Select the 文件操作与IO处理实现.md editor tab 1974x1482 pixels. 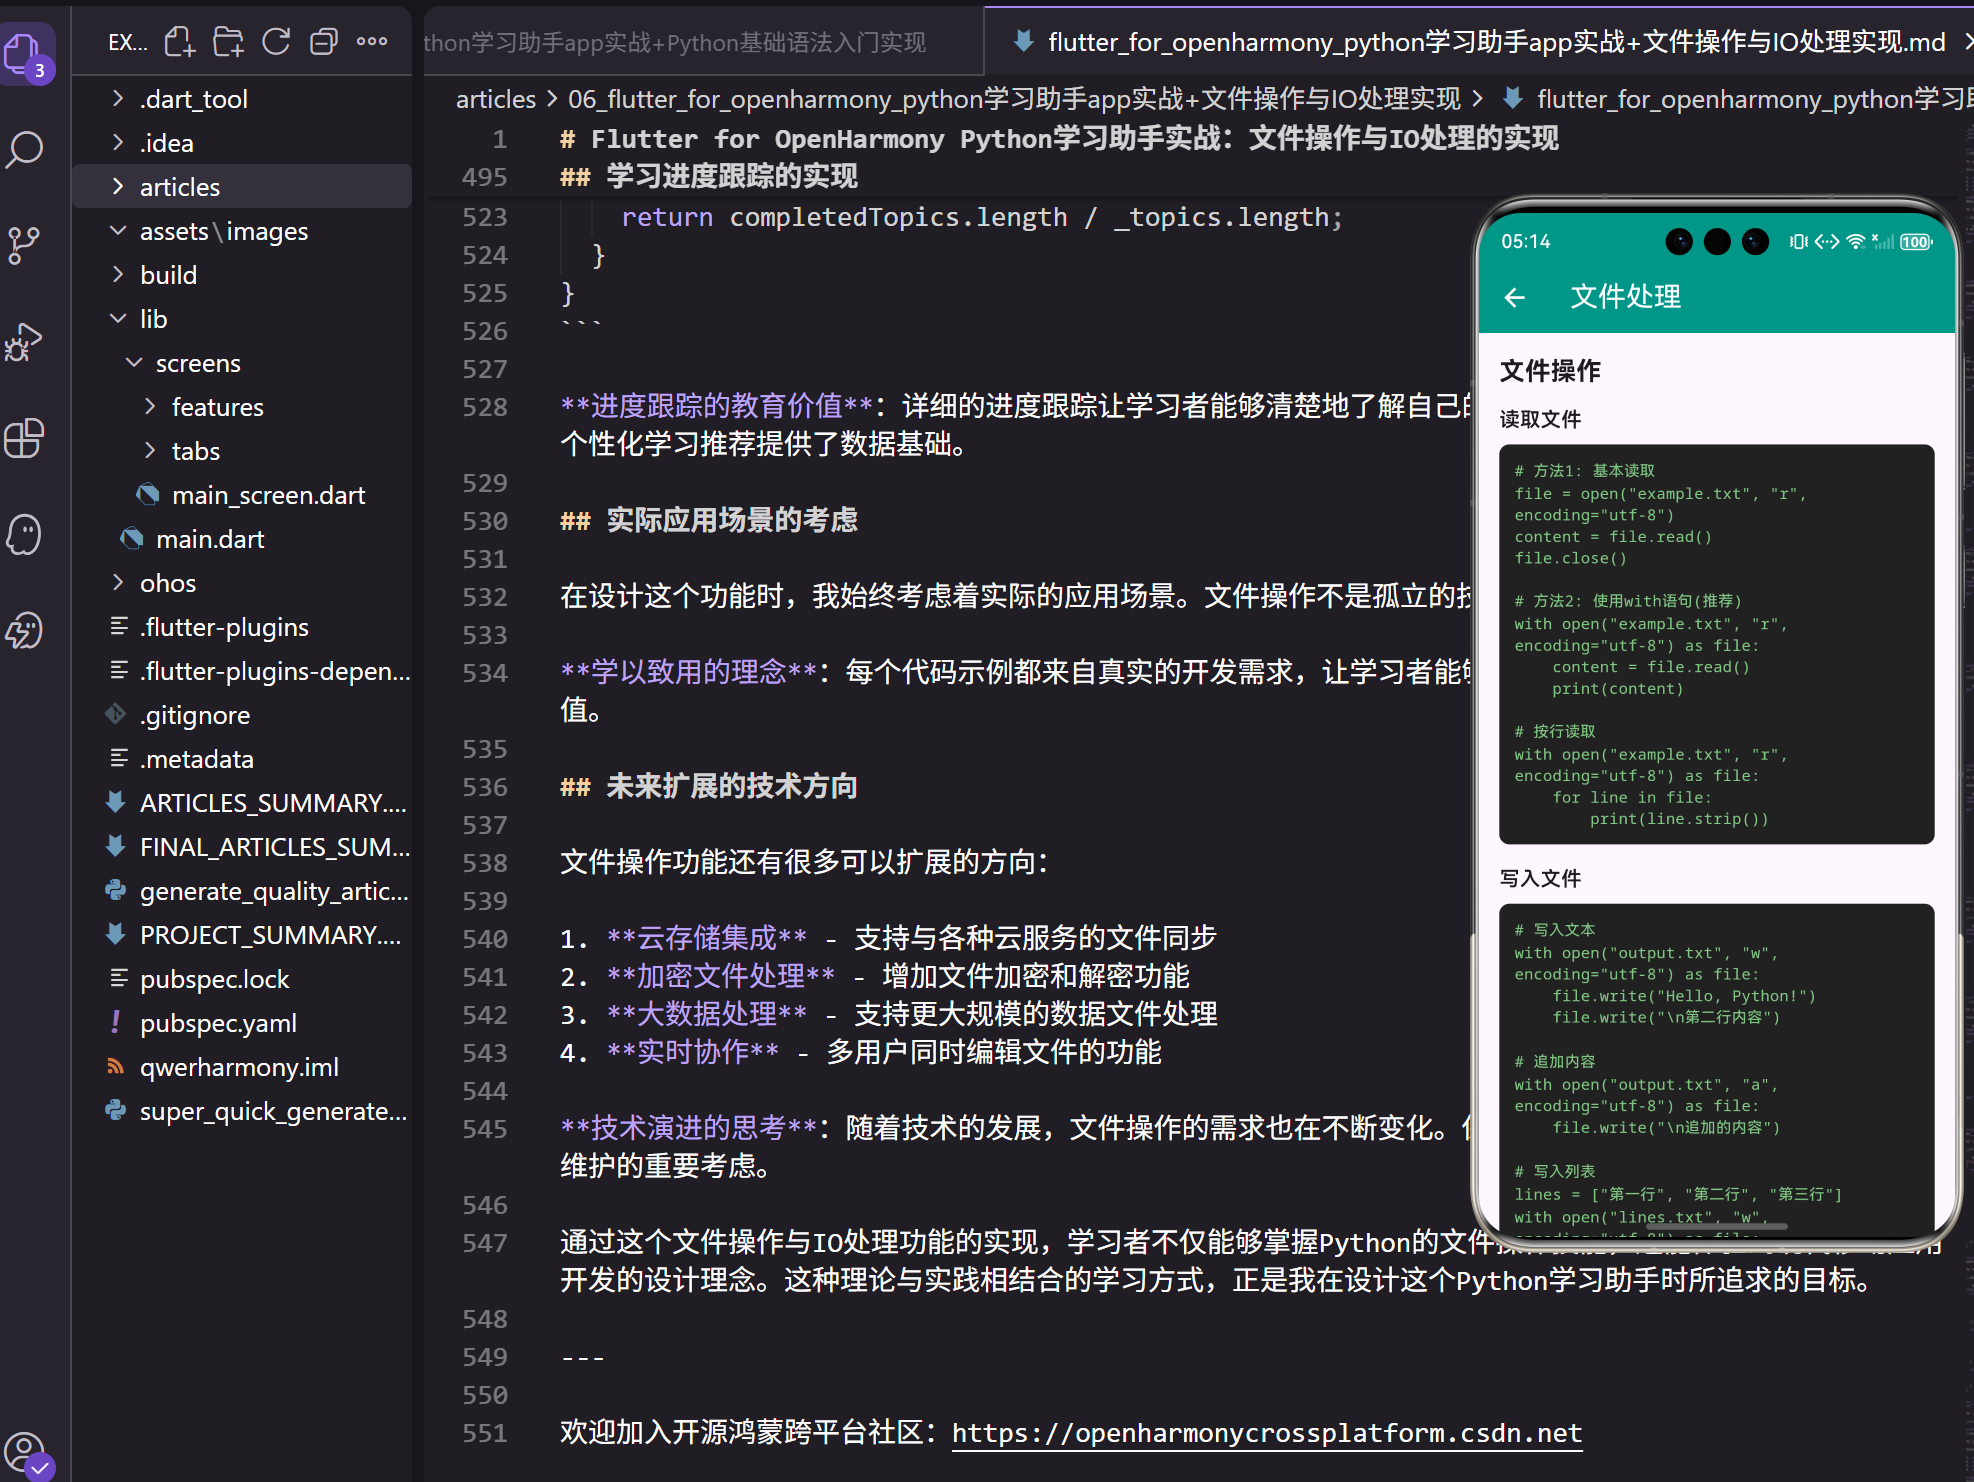[1479, 42]
